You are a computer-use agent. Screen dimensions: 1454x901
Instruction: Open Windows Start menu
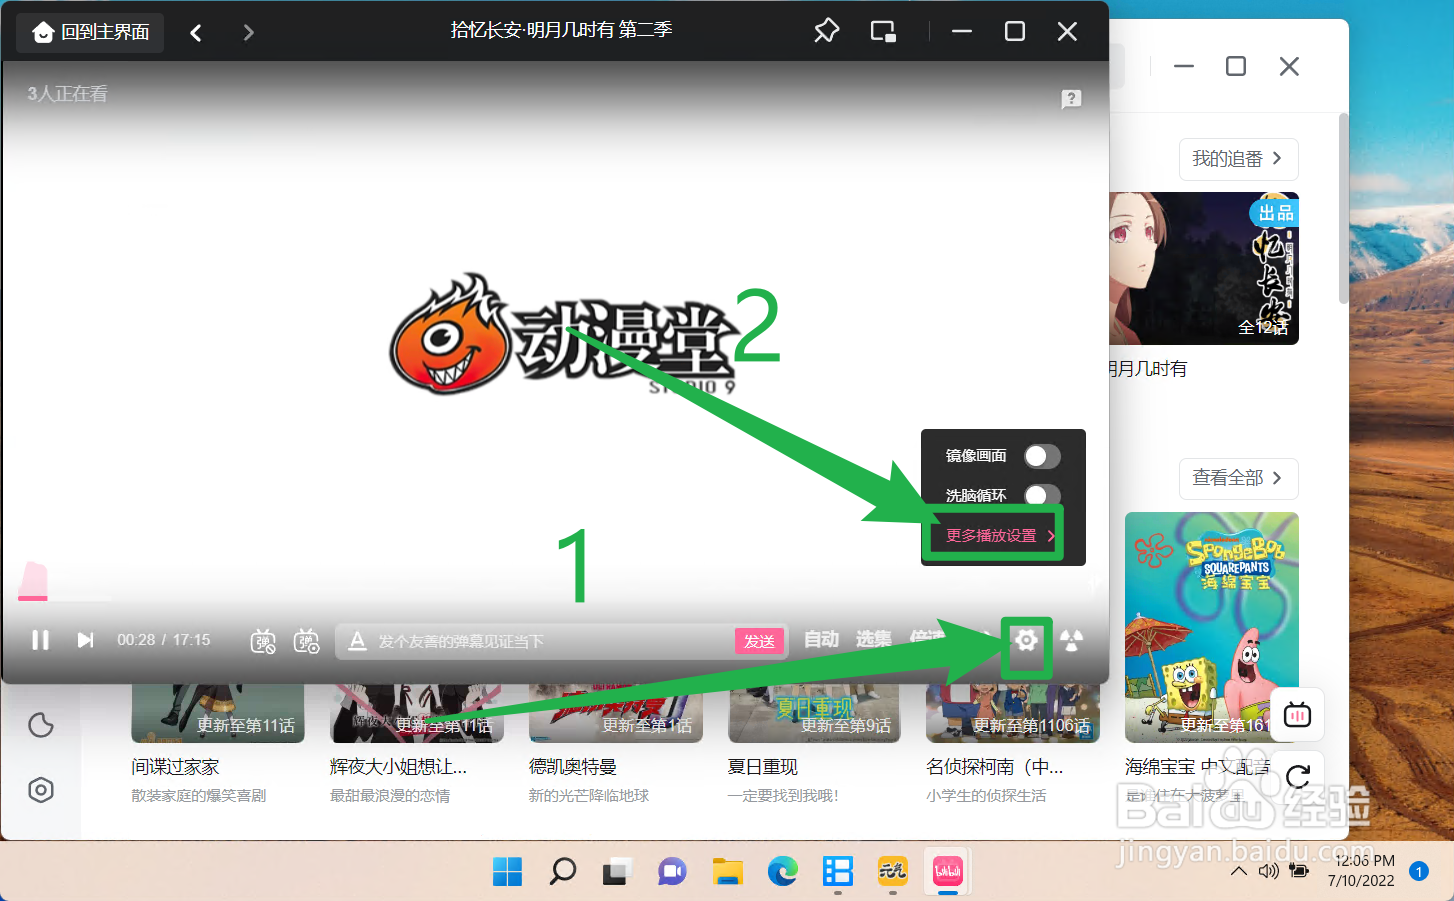click(x=507, y=872)
